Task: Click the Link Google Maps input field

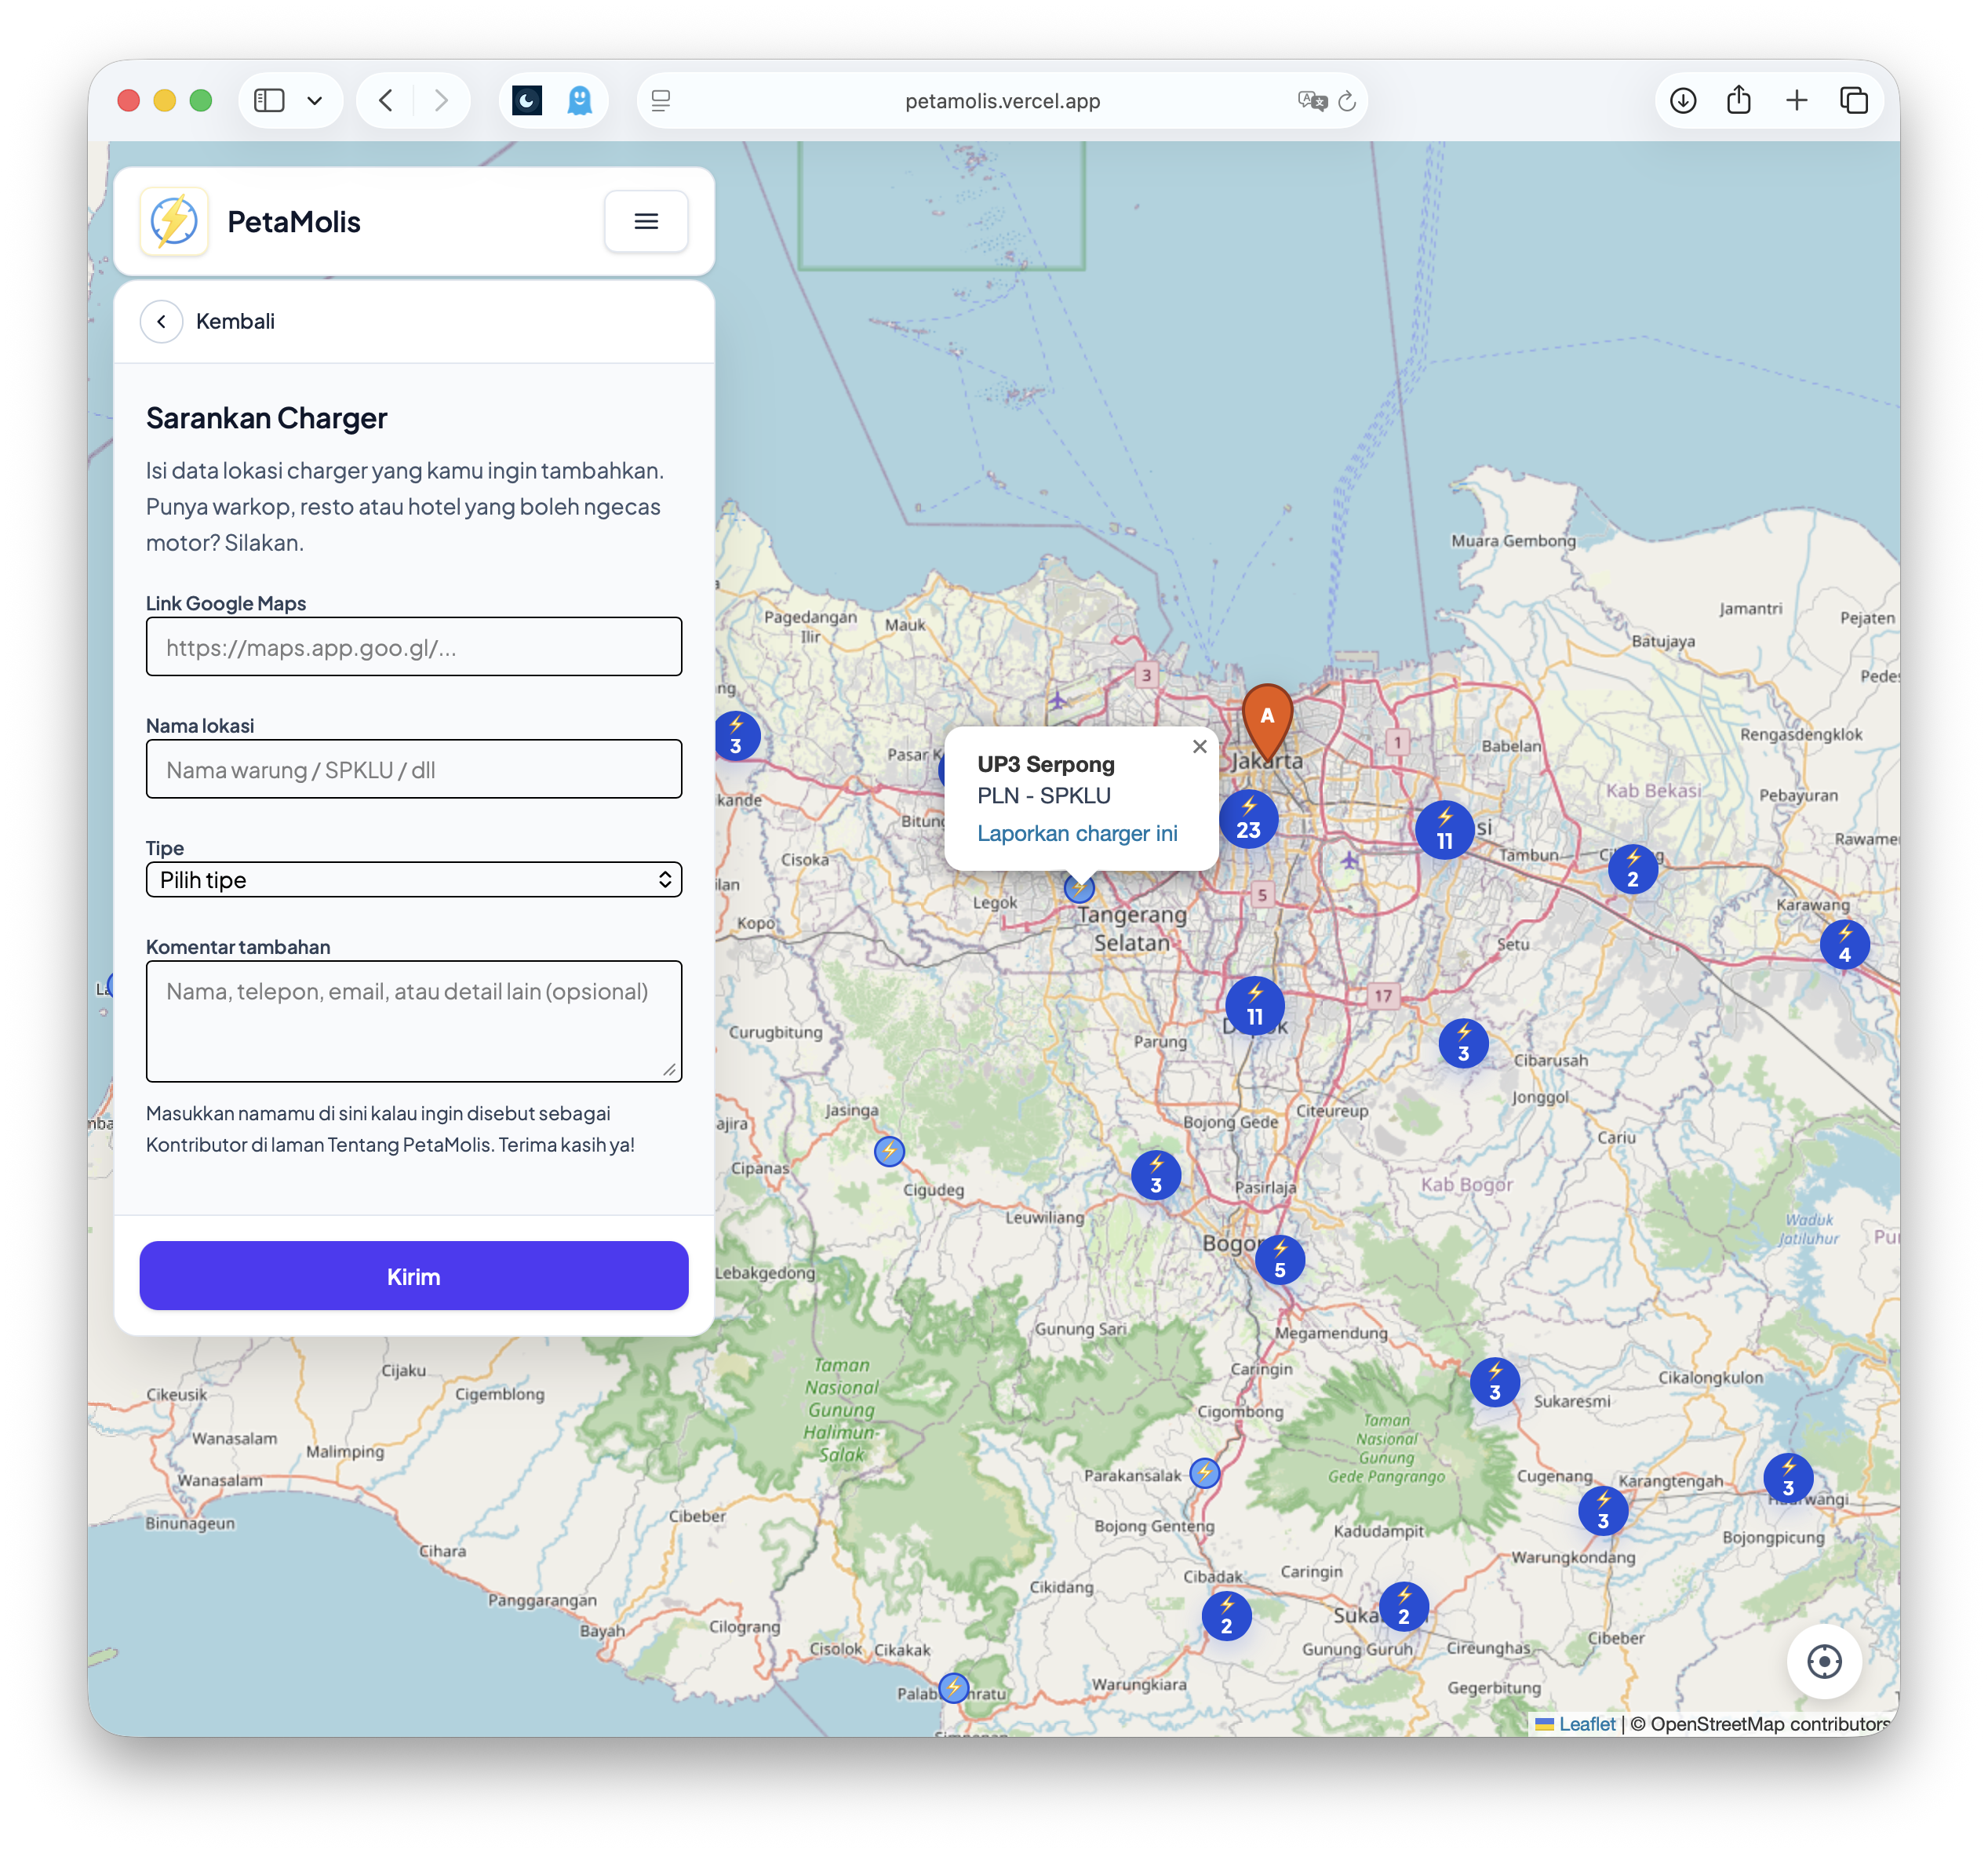Action: click(413, 646)
